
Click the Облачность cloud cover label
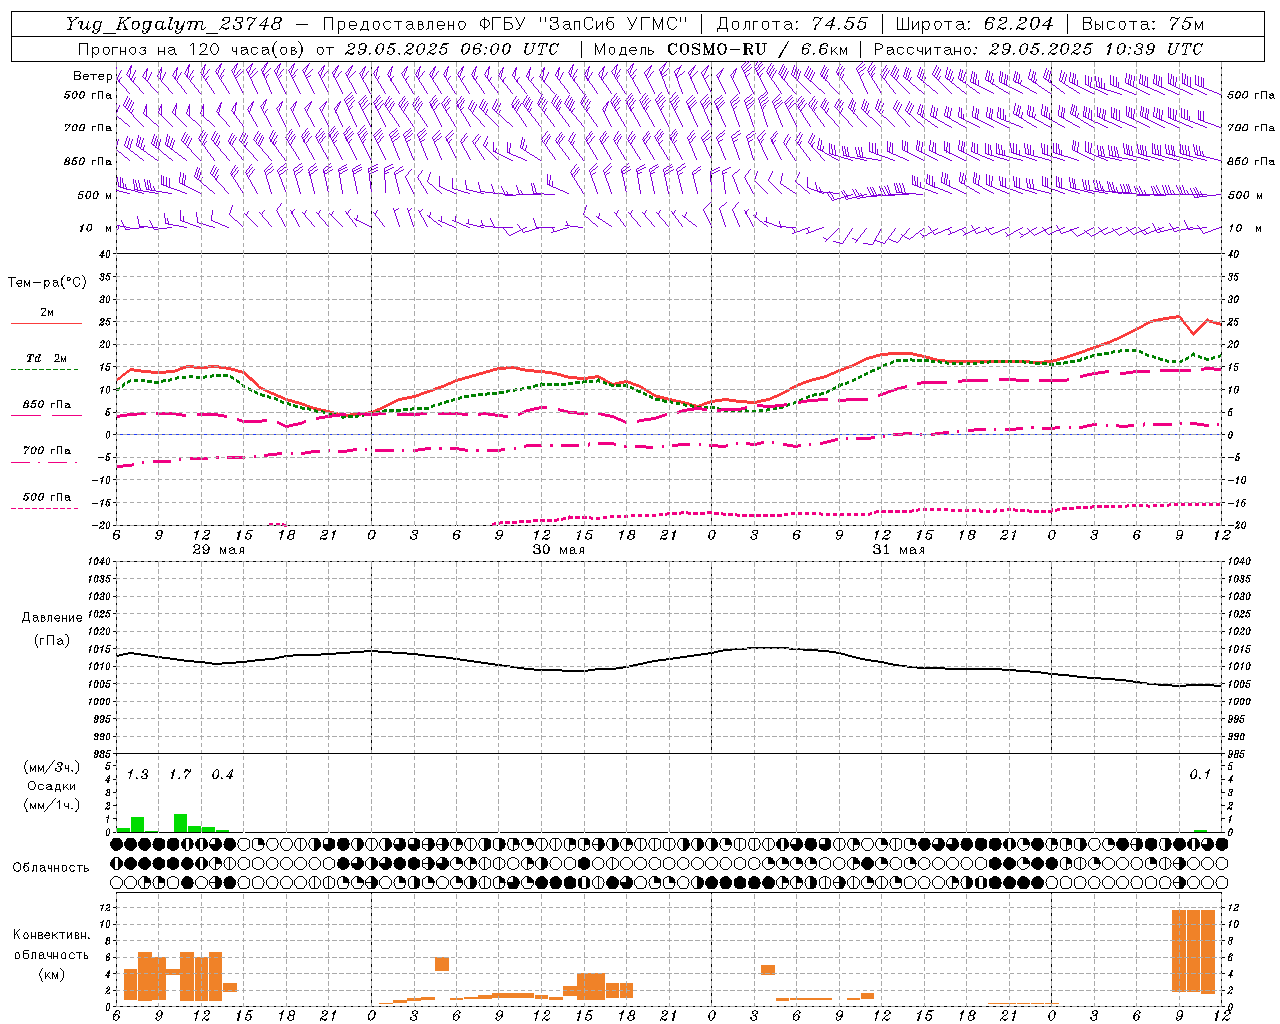point(51,868)
